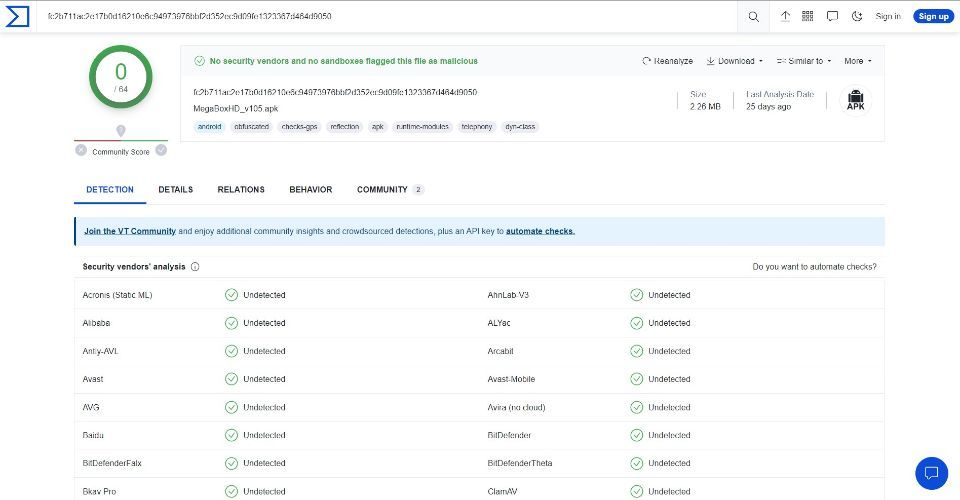Click the Antiy-AVL undetected check icon
The image size is (960, 500).
pyautogui.click(x=231, y=351)
